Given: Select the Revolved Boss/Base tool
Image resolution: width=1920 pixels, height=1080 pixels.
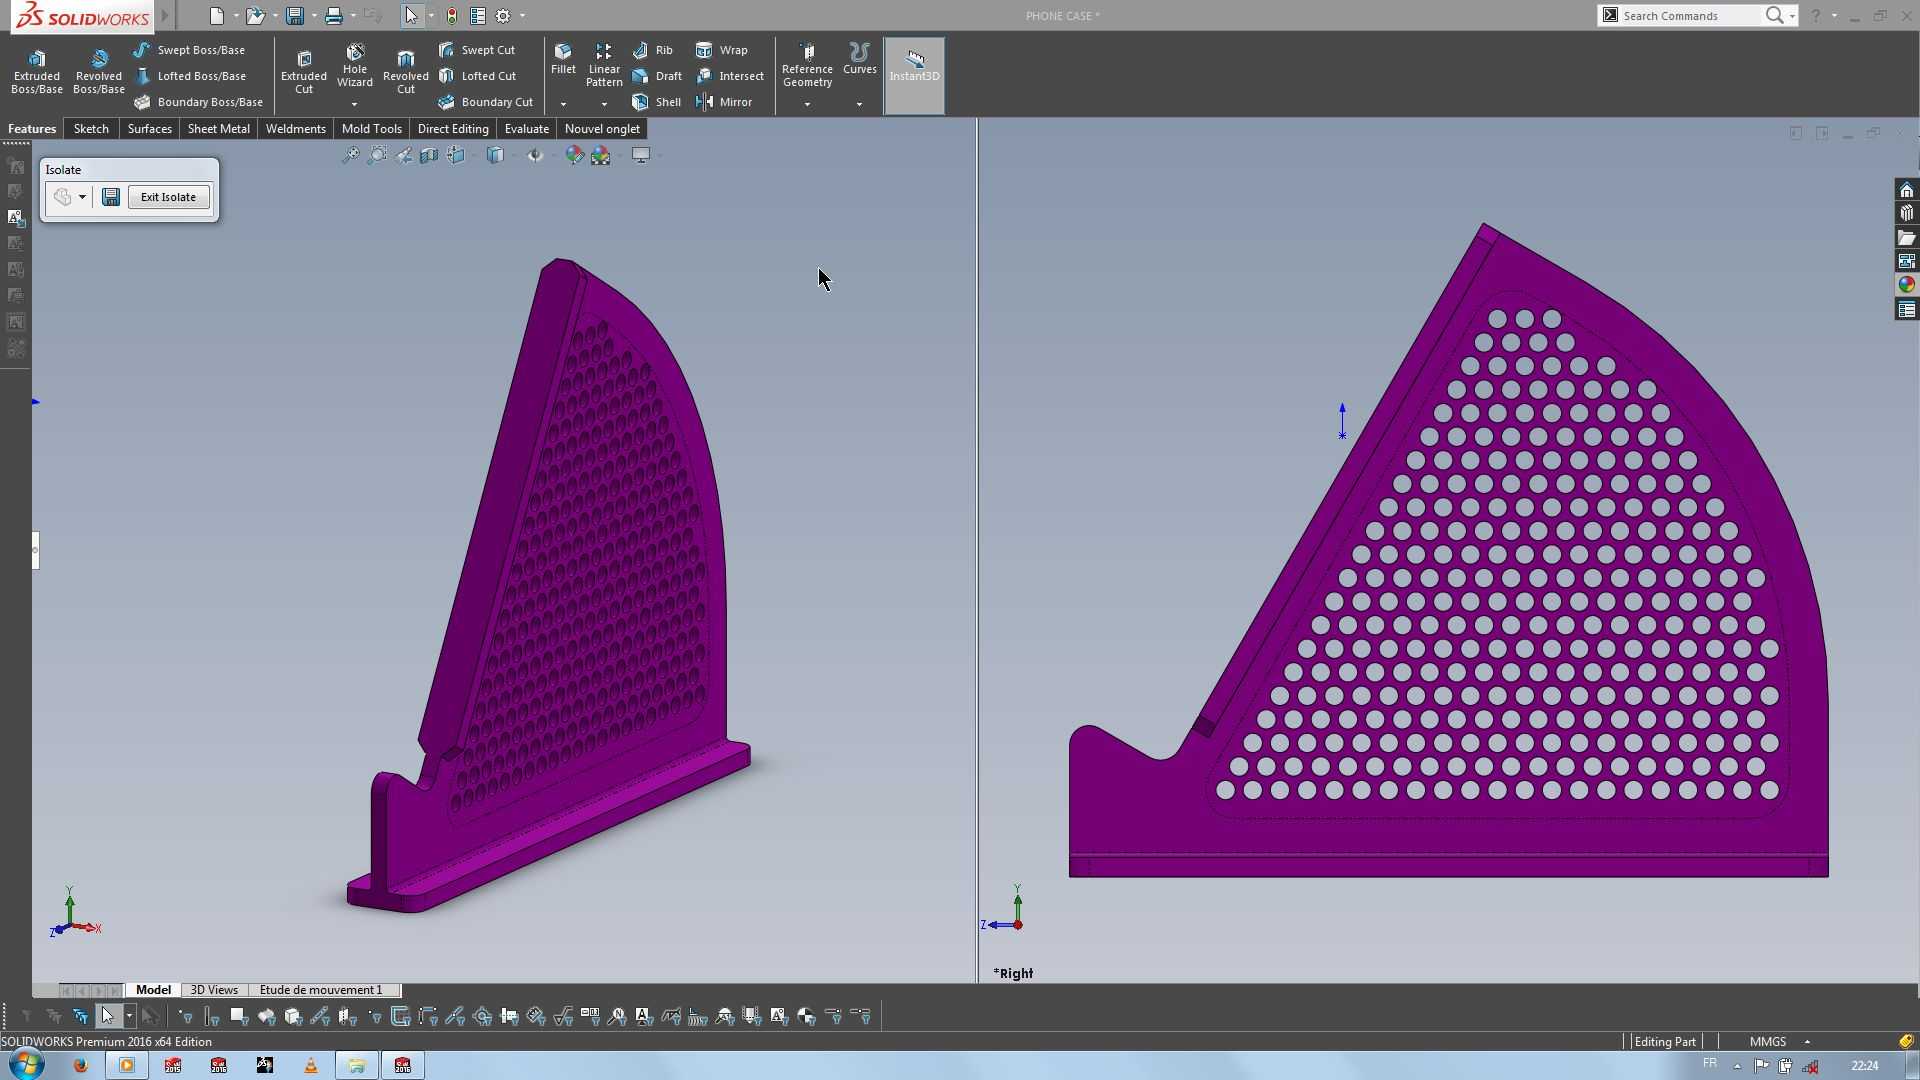Looking at the screenshot, I should (98, 72).
